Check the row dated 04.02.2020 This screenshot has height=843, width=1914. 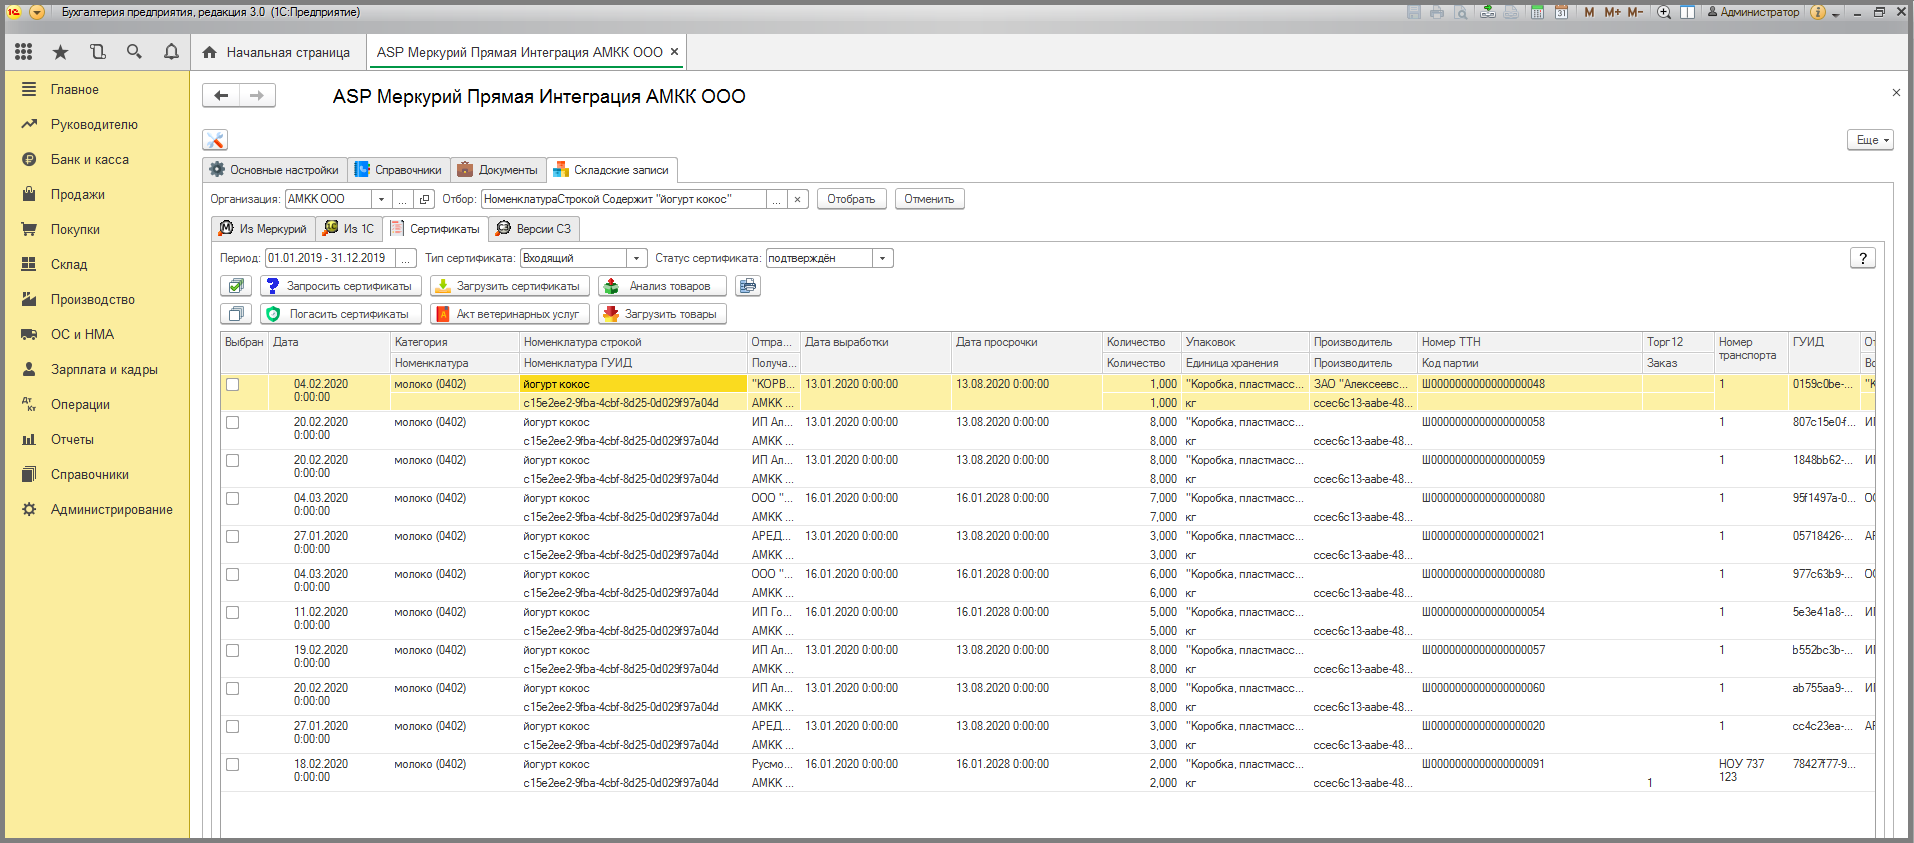coord(233,384)
